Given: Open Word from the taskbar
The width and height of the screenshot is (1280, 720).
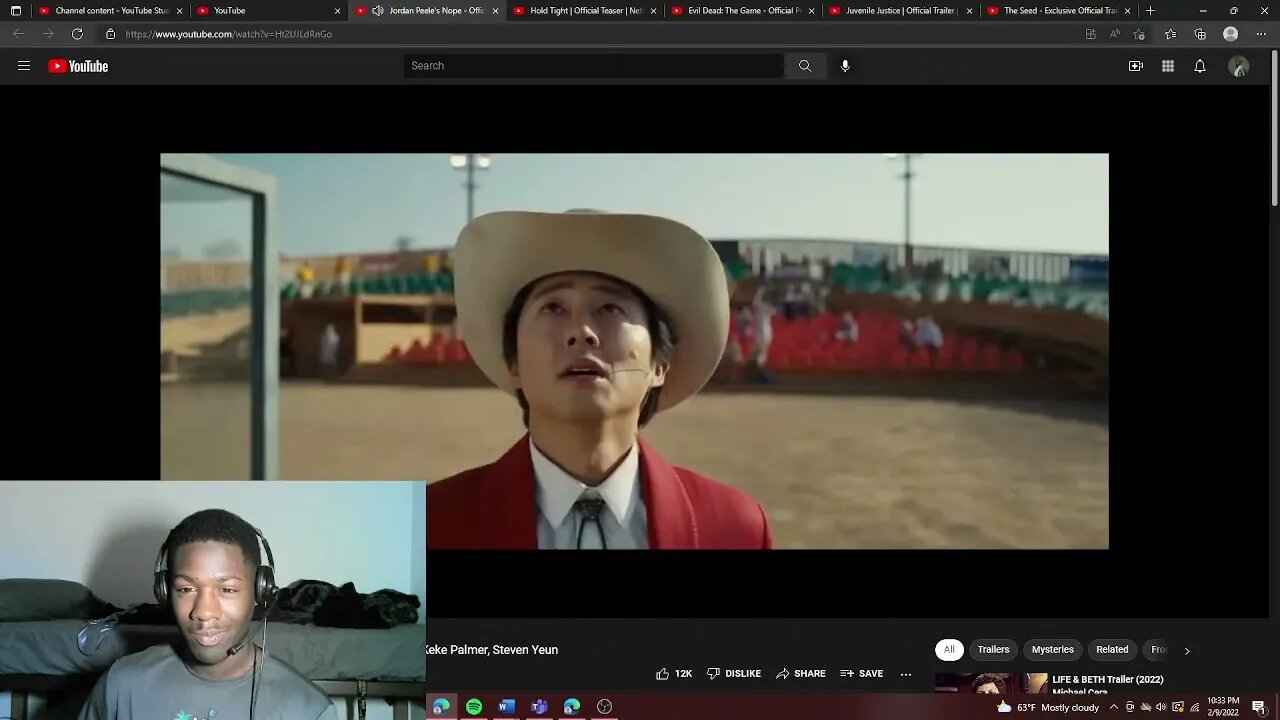Looking at the screenshot, I should point(507,707).
